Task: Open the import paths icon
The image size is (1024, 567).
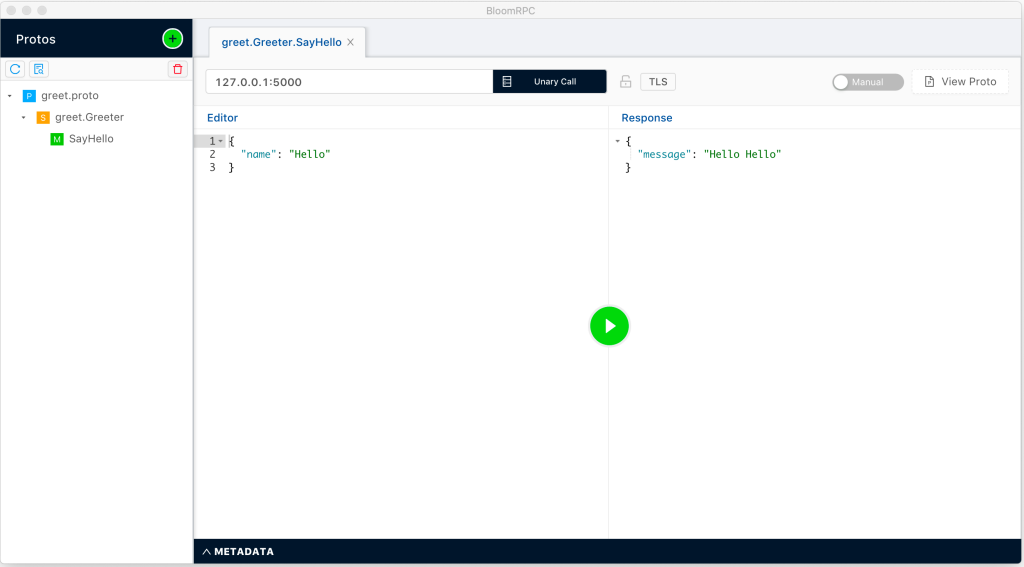Action: (x=39, y=69)
